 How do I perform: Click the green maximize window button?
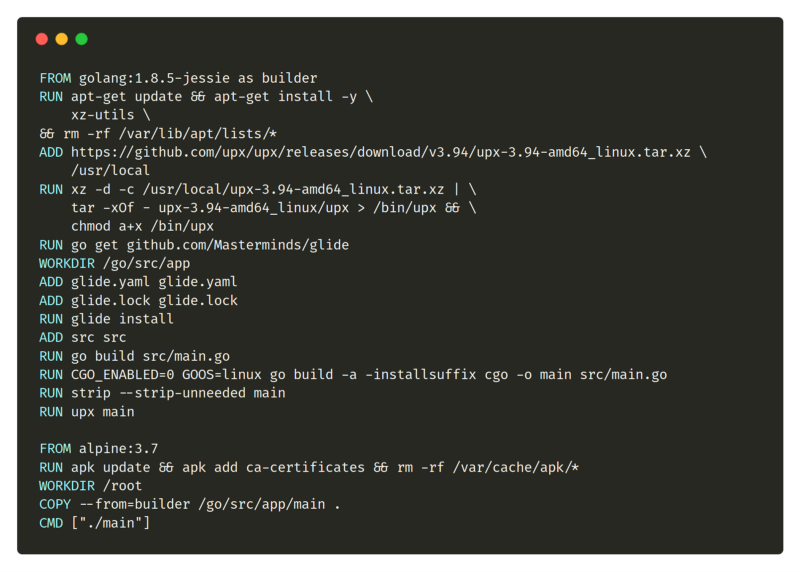pyautogui.click(x=82, y=39)
